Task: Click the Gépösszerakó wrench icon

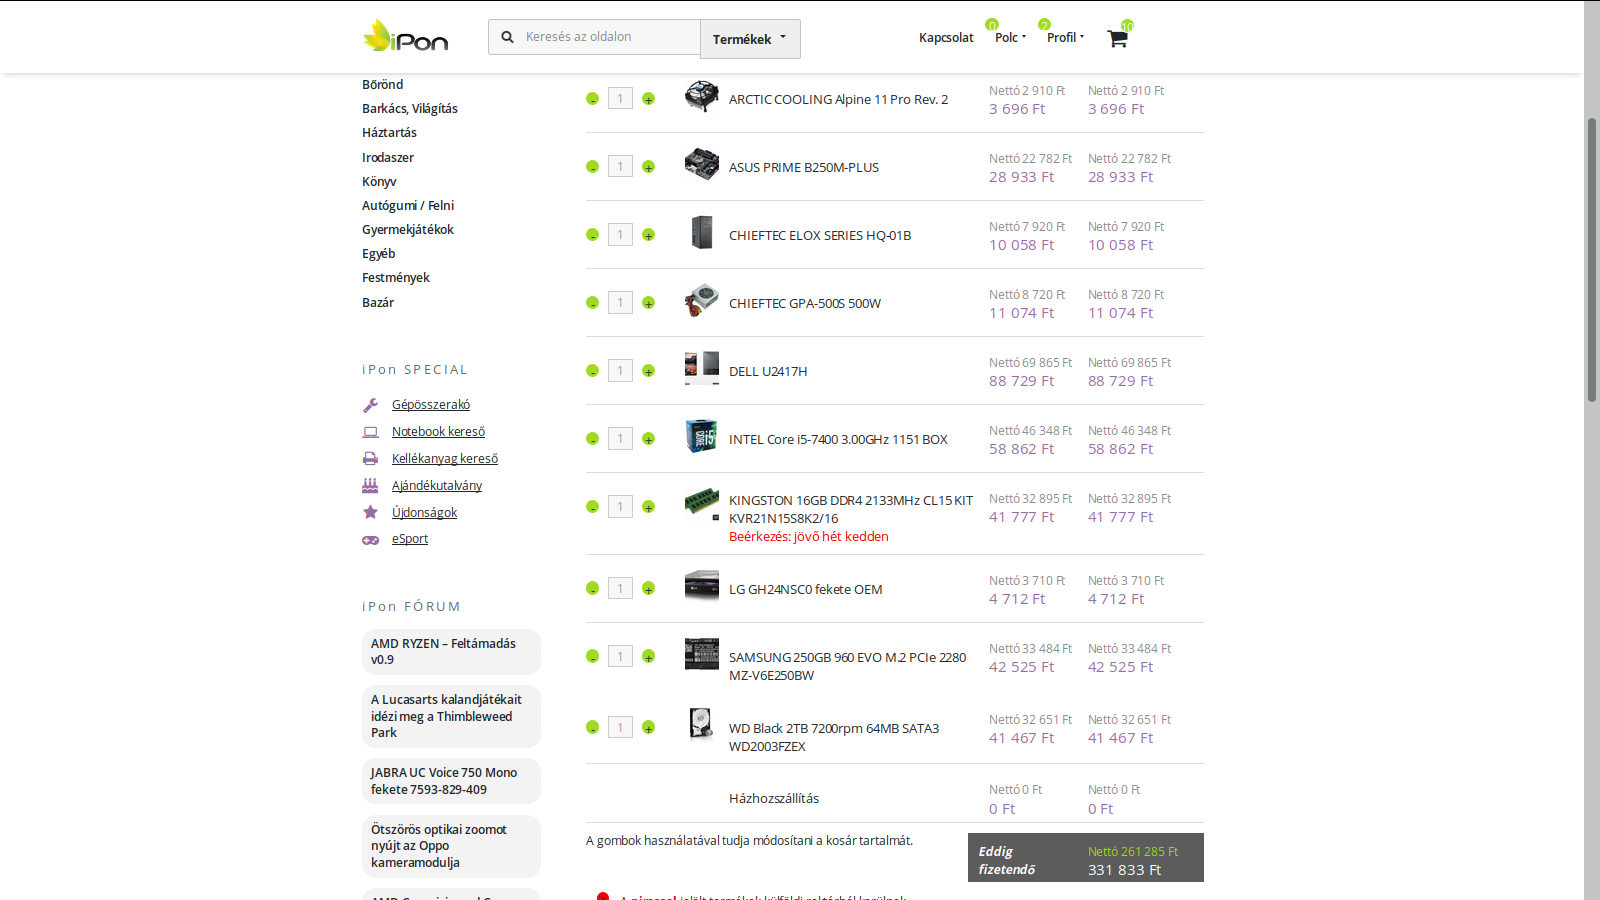Action: [x=370, y=405]
